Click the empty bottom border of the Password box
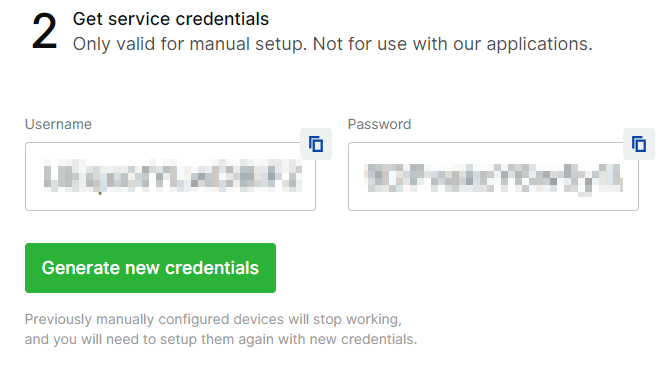 pos(493,210)
